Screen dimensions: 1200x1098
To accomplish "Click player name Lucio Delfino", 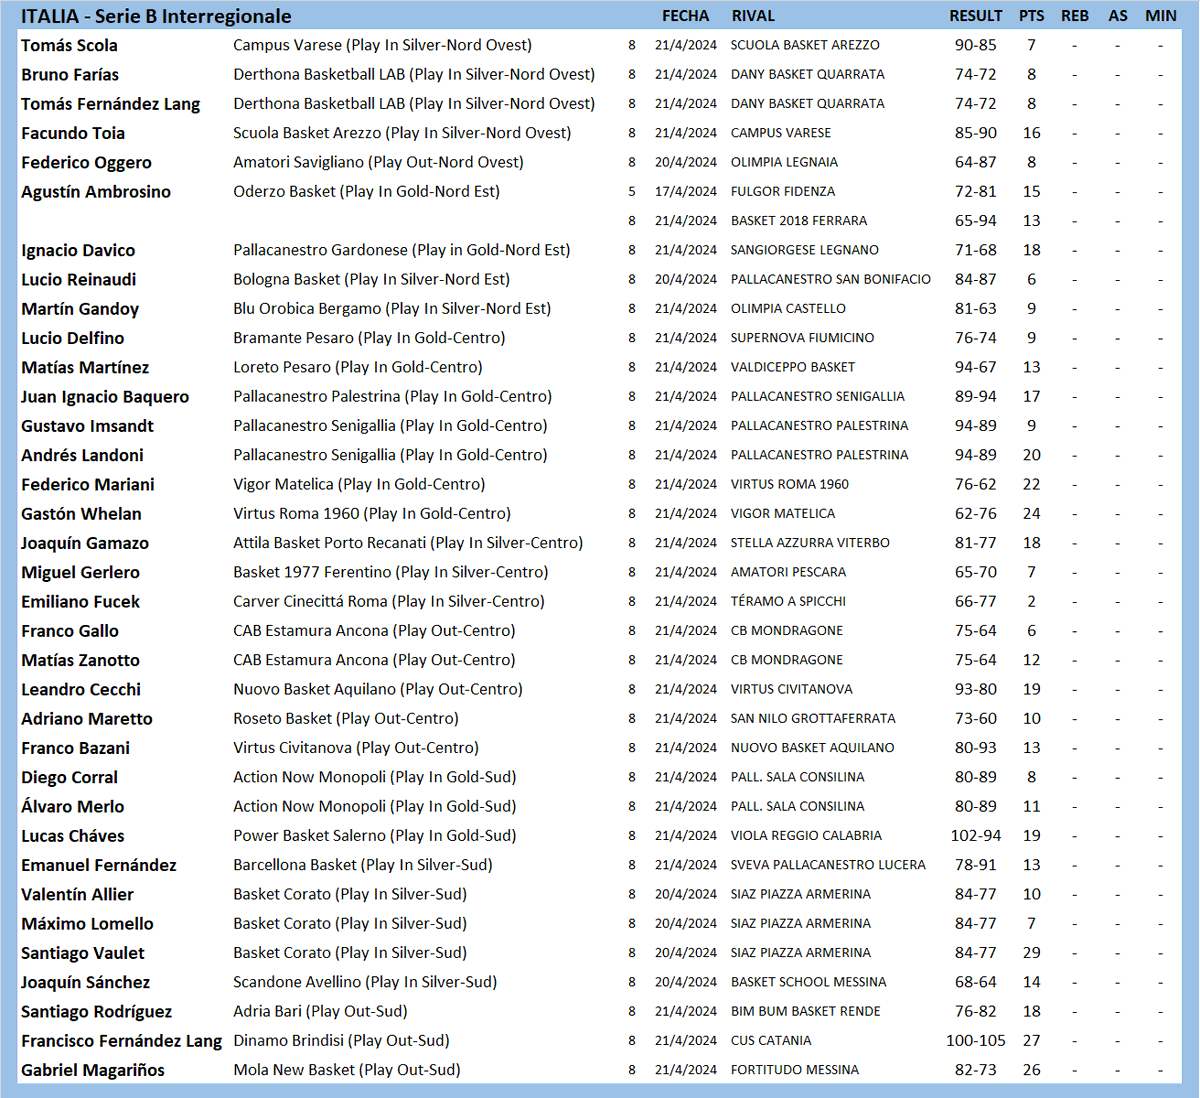I will click(73, 338).
